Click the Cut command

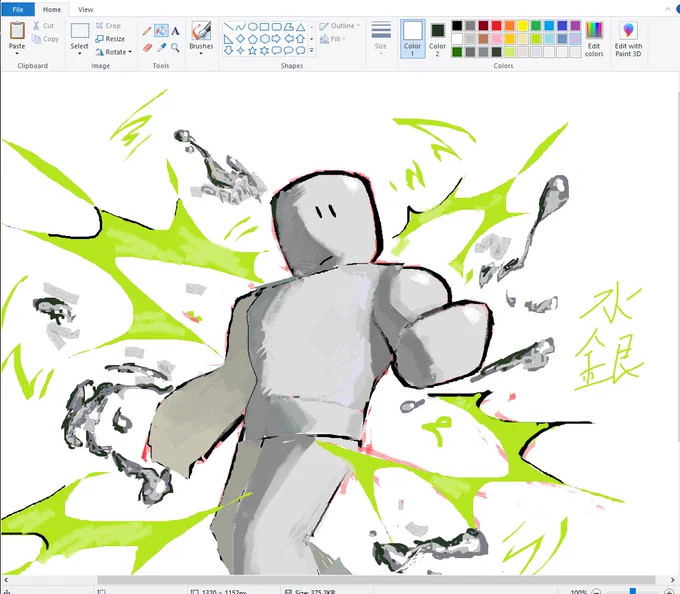(x=43, y=26)
